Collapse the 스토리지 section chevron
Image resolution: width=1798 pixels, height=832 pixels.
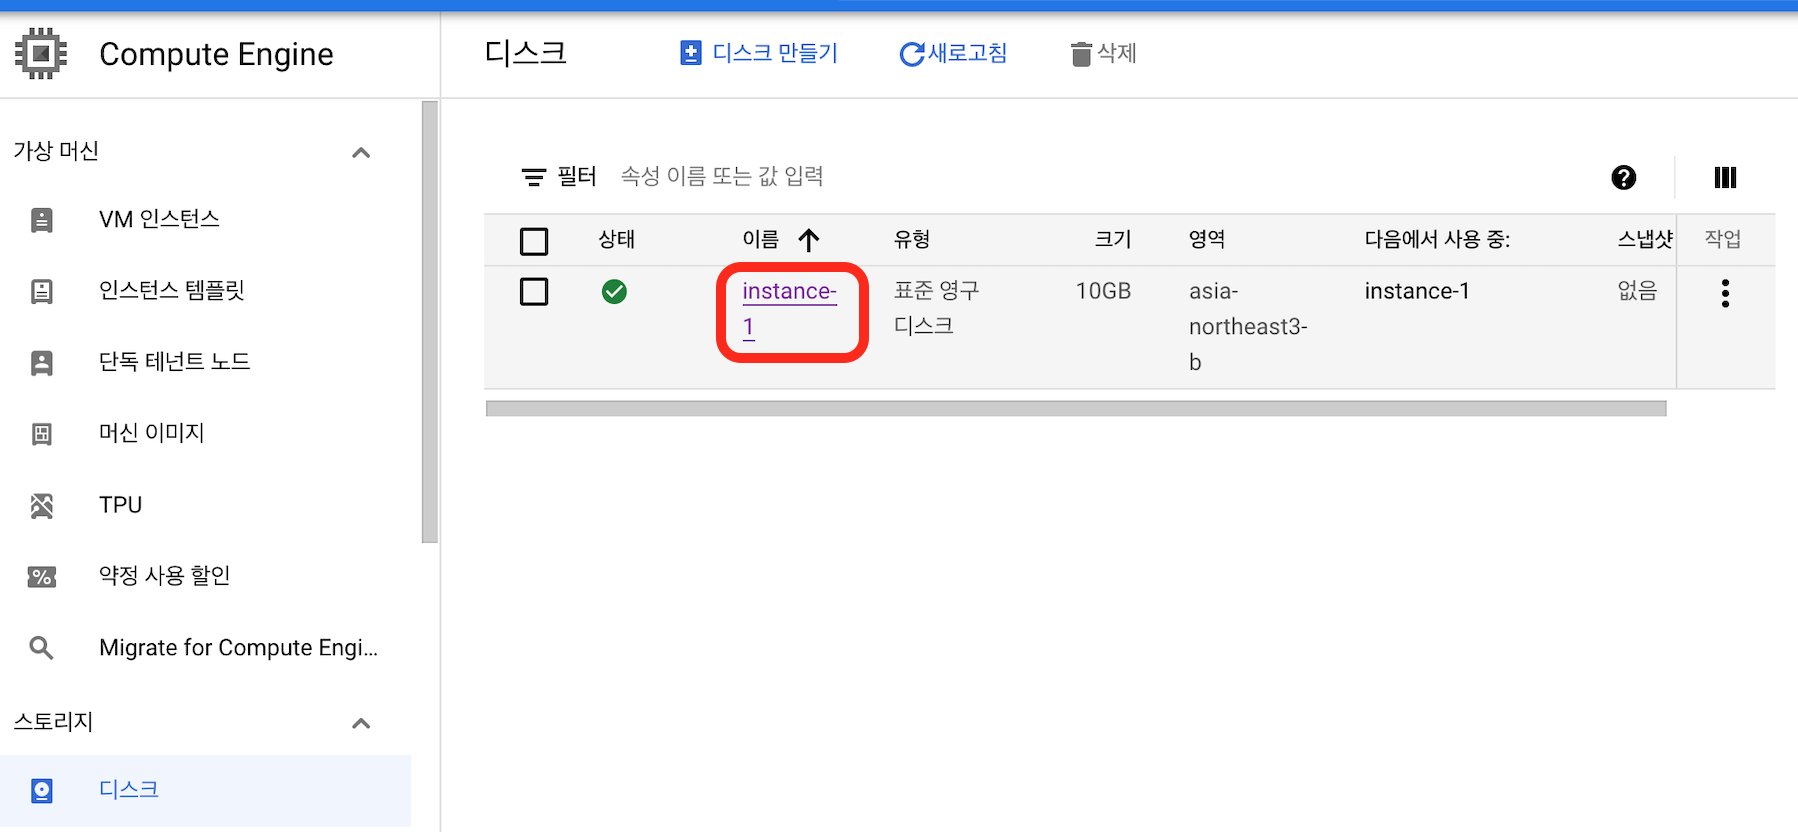[361, 724]
